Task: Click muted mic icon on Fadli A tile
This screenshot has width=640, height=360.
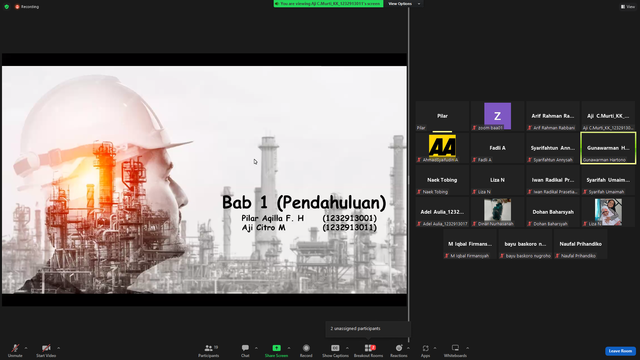Action: [x=474, y=160]
